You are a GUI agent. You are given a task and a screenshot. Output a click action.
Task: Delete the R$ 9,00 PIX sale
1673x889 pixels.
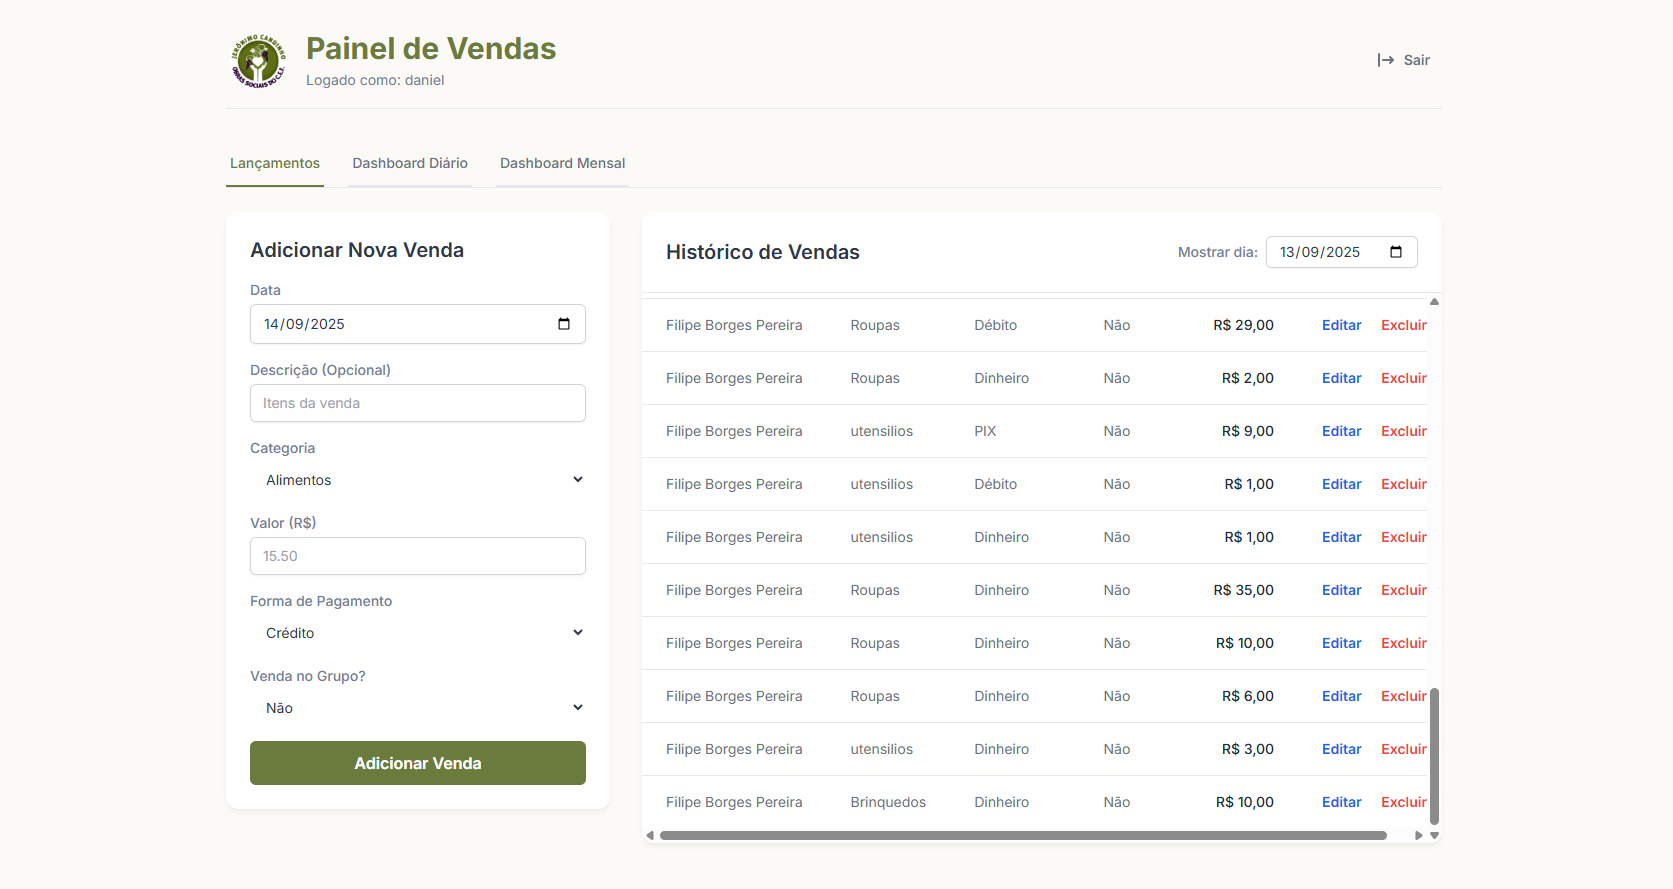click(x=1404, y=431)
